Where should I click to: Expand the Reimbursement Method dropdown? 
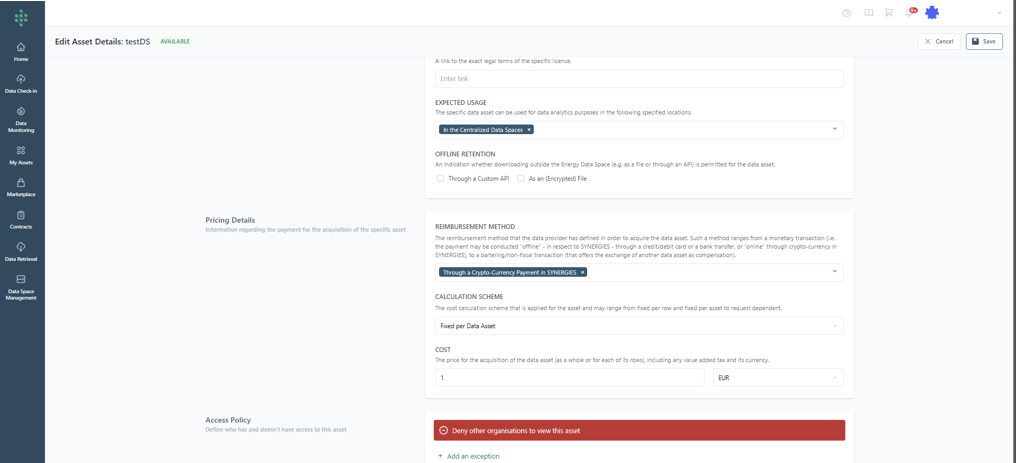(x=834, y=272)
